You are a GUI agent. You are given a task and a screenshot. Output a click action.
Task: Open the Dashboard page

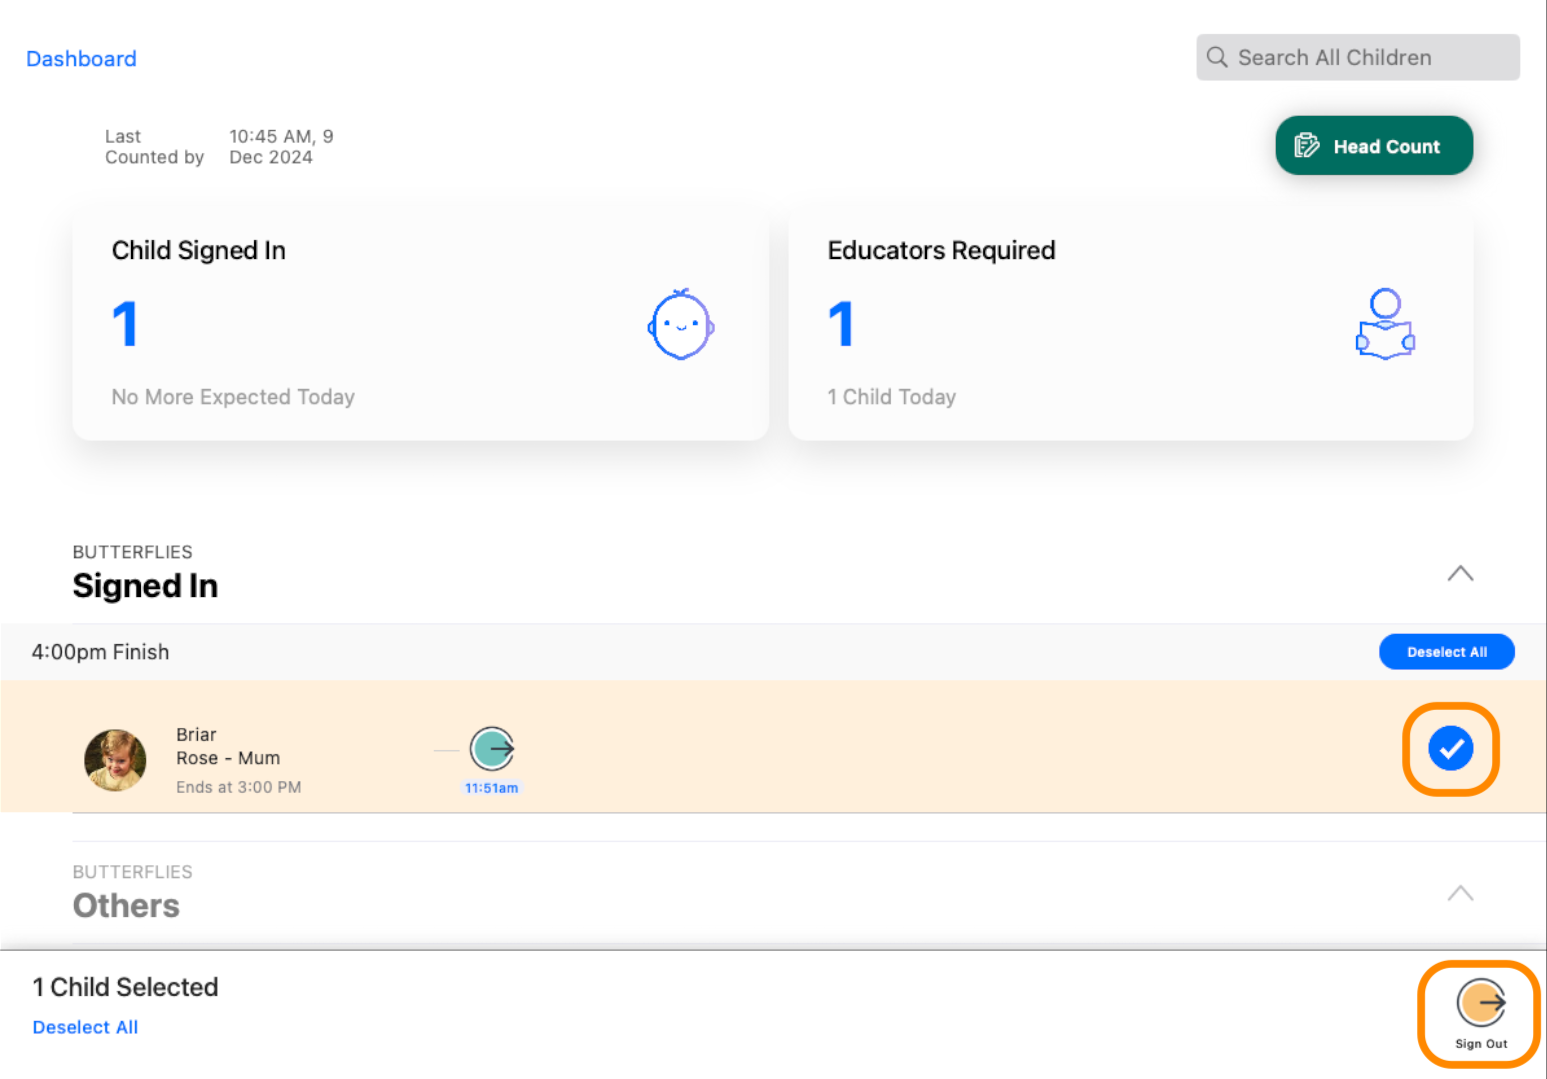click(81, 58)
